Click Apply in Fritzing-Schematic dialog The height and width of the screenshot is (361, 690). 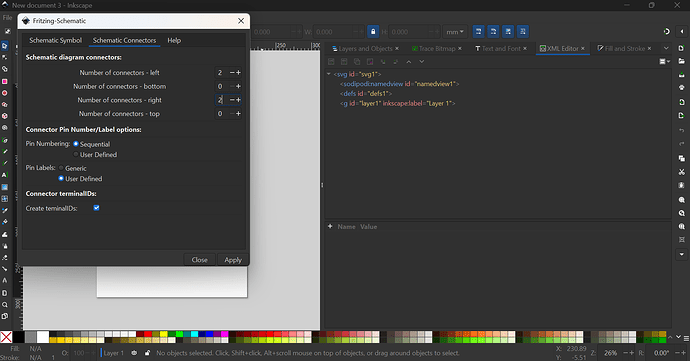tap(233, 260)
